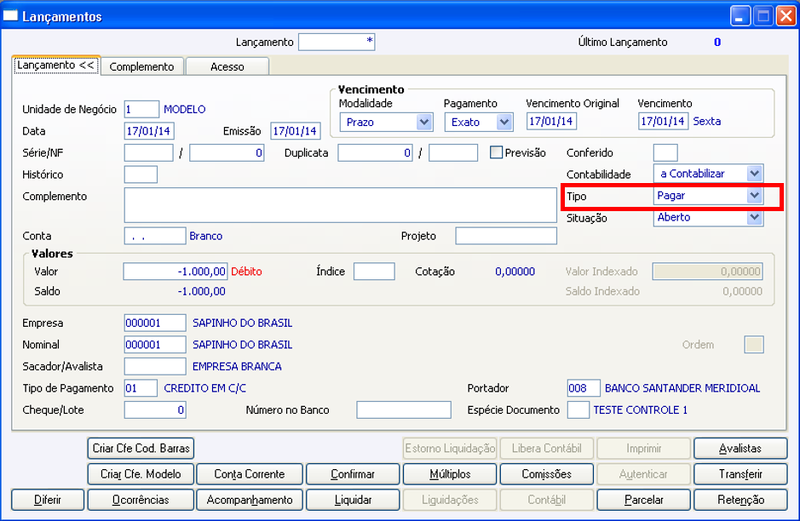
Task: Minimize the Lançamentos window
Action: (x=740, y=16)
